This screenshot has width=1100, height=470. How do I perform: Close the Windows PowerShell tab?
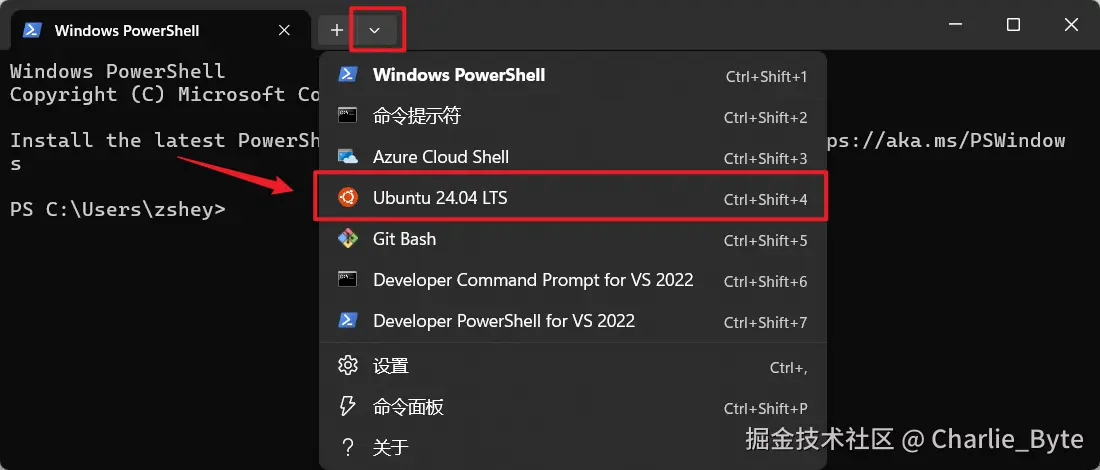click(x=284, y=30)
